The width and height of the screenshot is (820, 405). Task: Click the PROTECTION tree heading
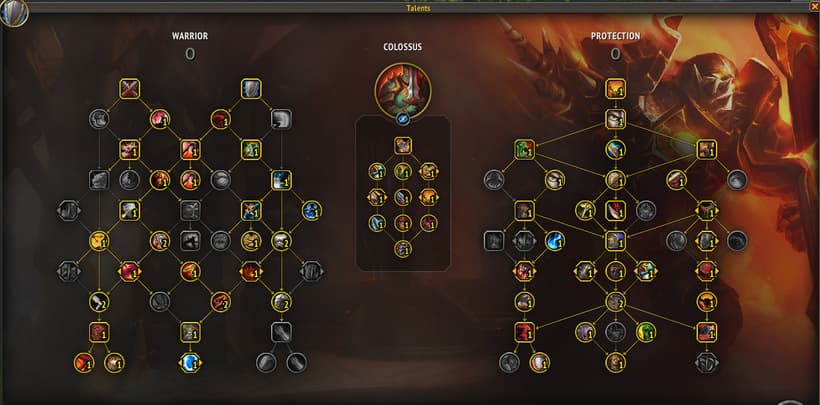(616, 36)
